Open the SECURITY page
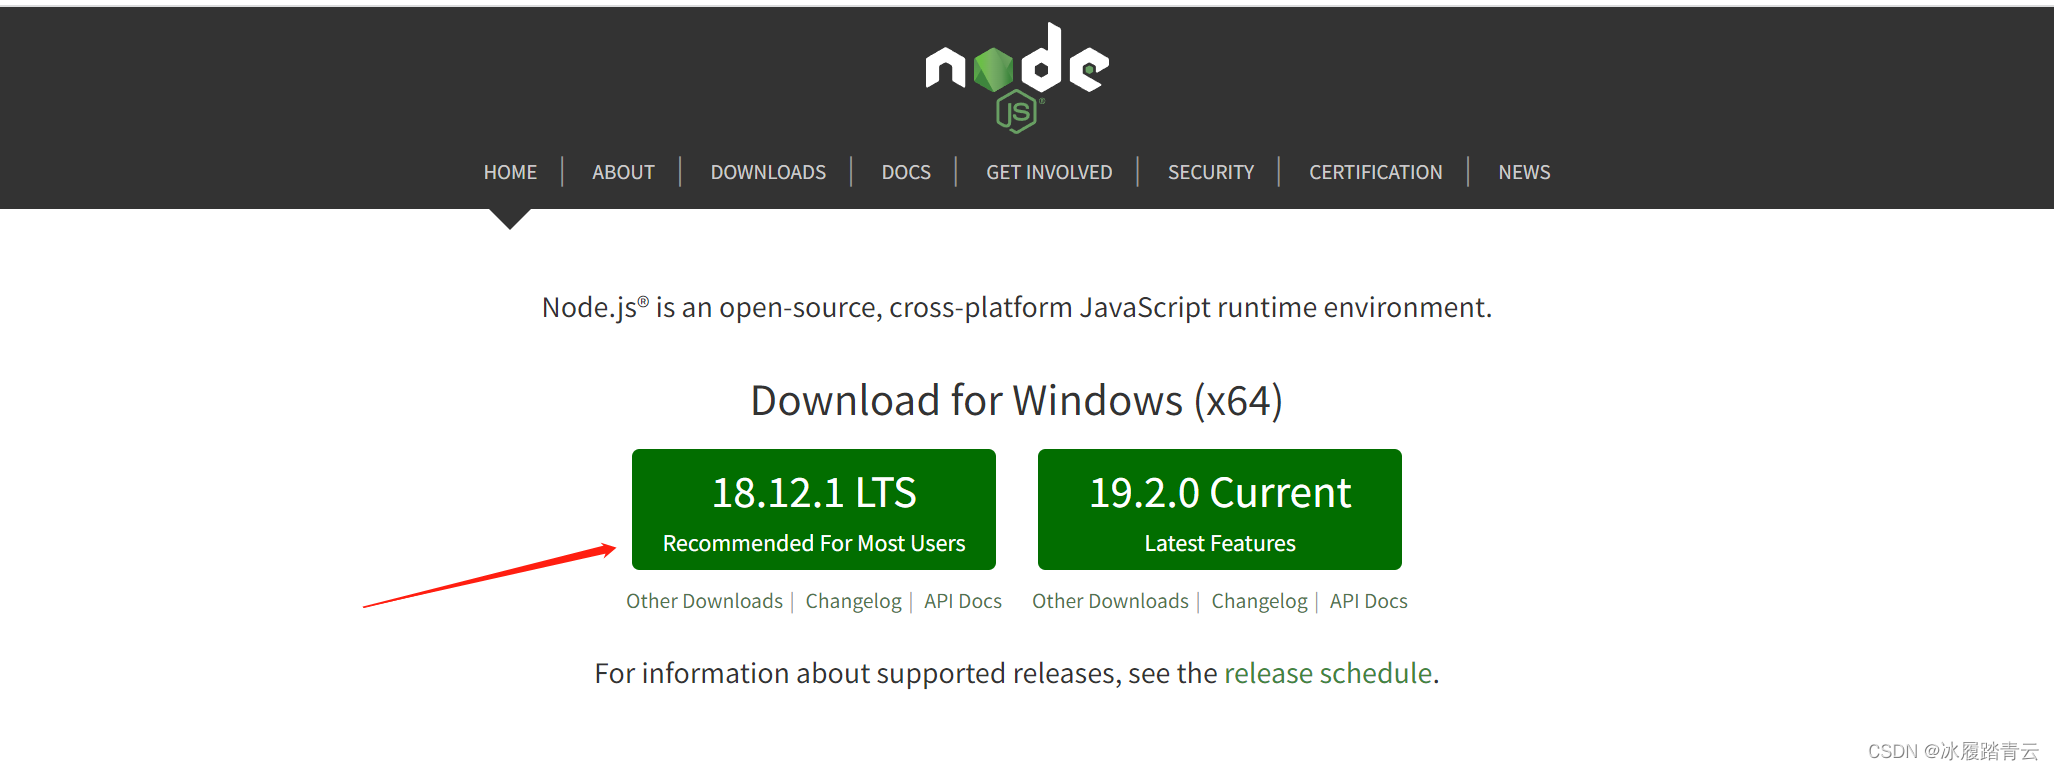The width and height of the screenshot is (2054, 770). click(x=1210, y=171)
